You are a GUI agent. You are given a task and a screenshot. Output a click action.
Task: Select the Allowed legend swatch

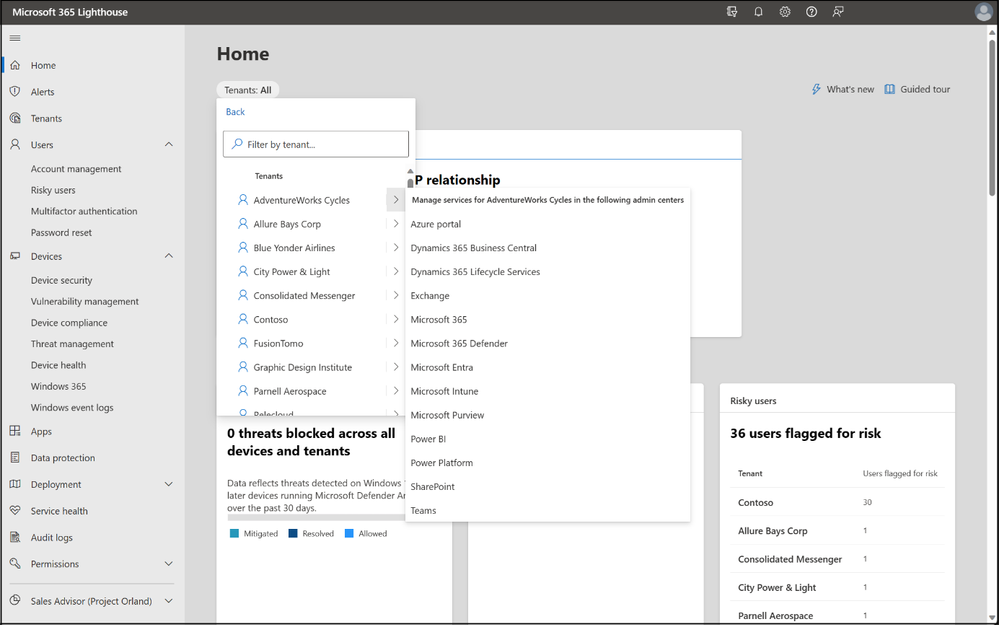pos(349,533)
